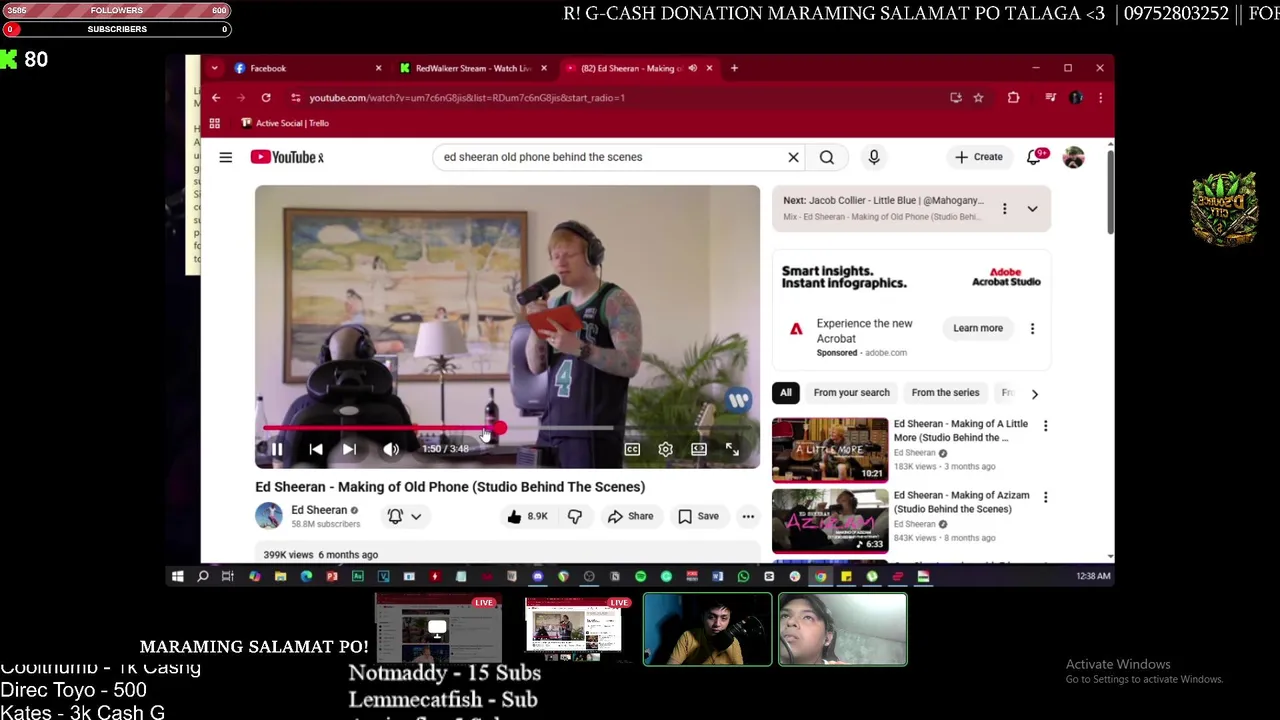The height and width of the screenshot is (720, 1280).
Task: Open options for A Little More video
Action: point(1045,427)
